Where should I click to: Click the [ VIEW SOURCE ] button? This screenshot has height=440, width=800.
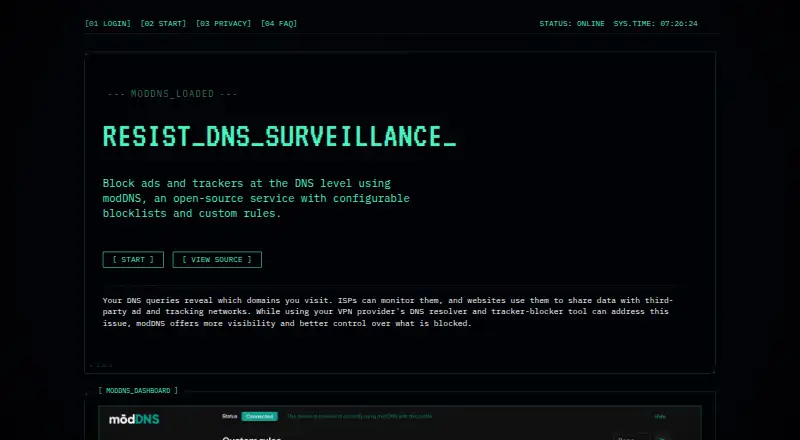[x=217, y=259]
